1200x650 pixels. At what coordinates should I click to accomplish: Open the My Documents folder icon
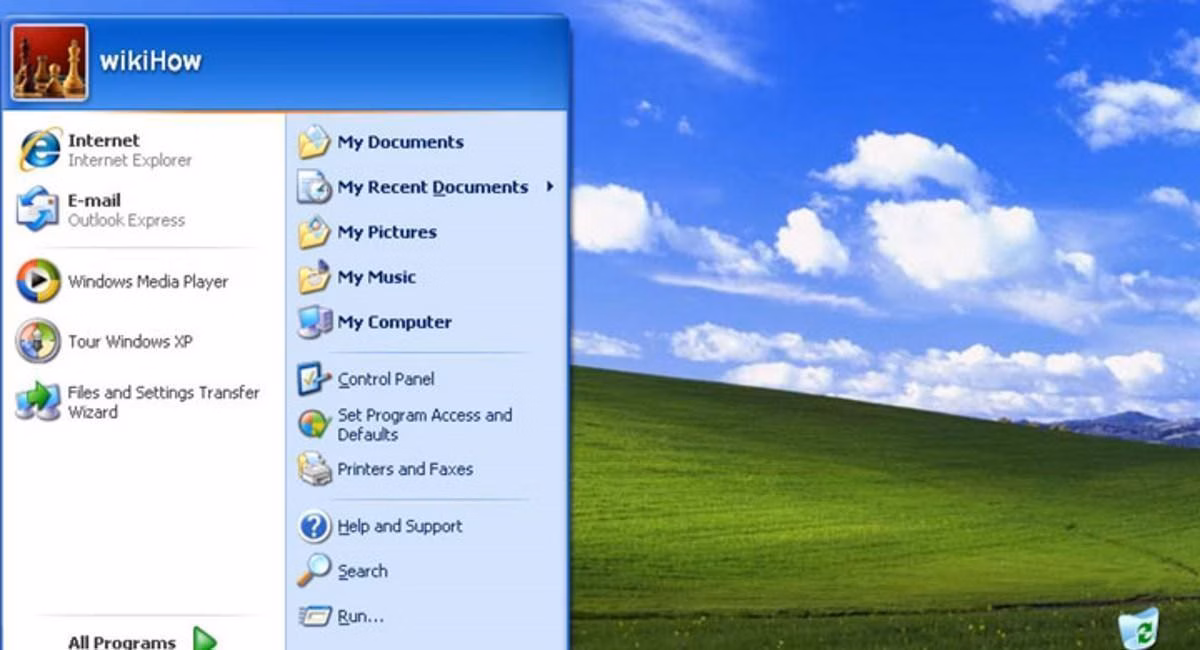tap(314, 142)
